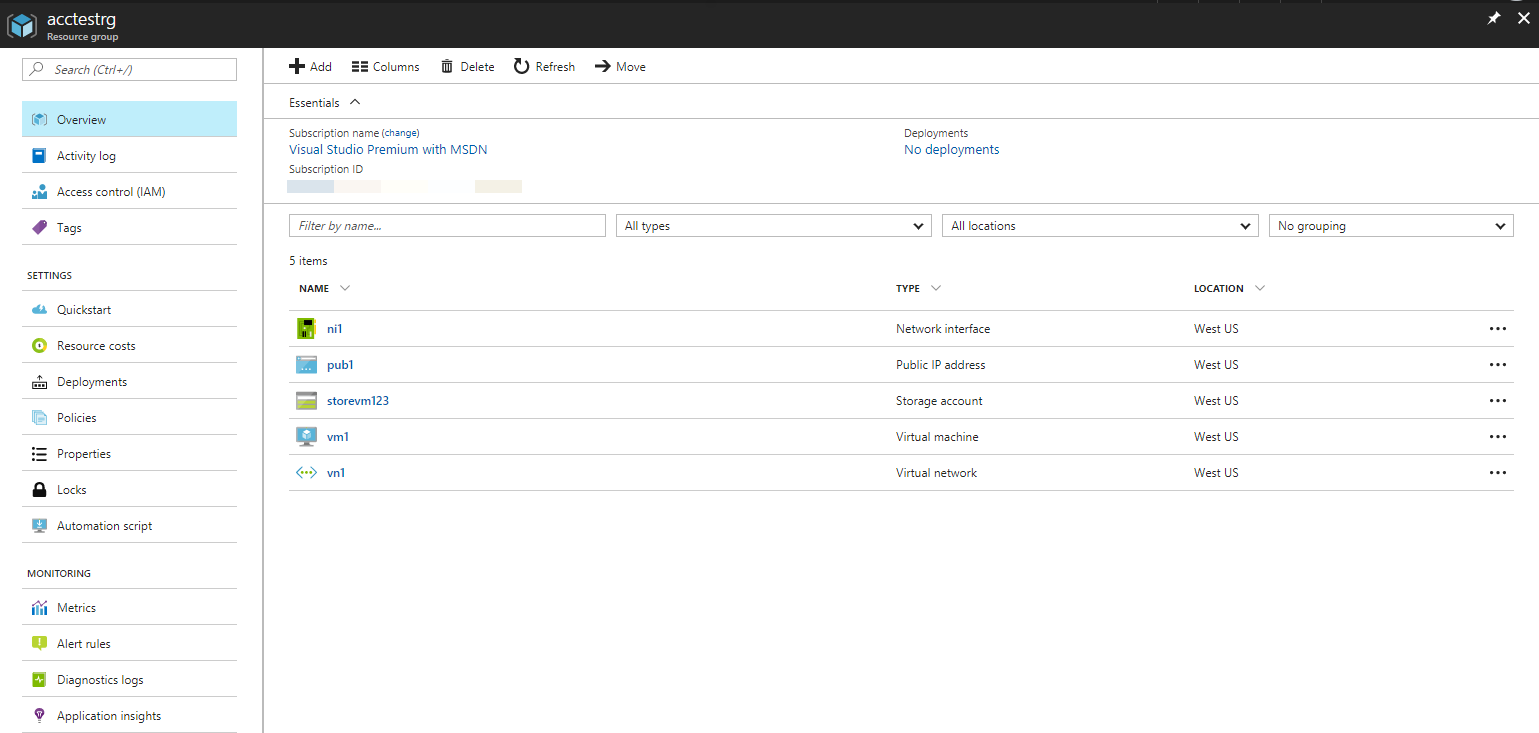This screenshot has height=733, width=1539.
Task: Click the virtual machine icon for vm1
Action: [306, 437]
